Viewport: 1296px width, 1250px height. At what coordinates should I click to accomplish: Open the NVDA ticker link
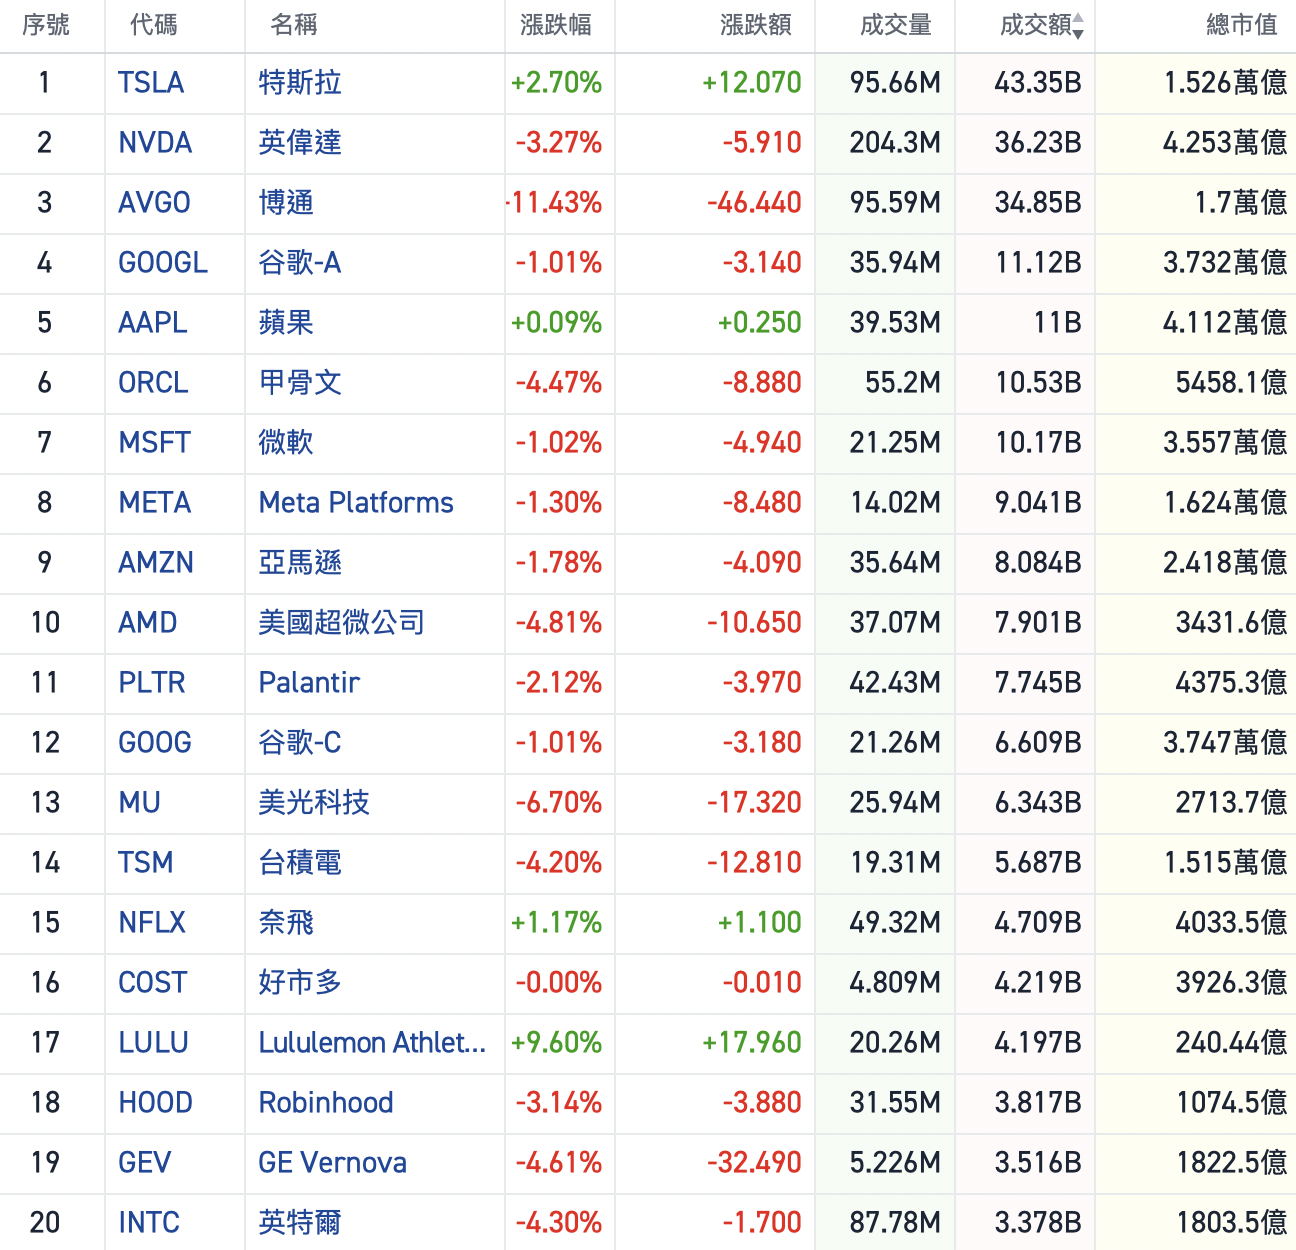coord(155,142)
